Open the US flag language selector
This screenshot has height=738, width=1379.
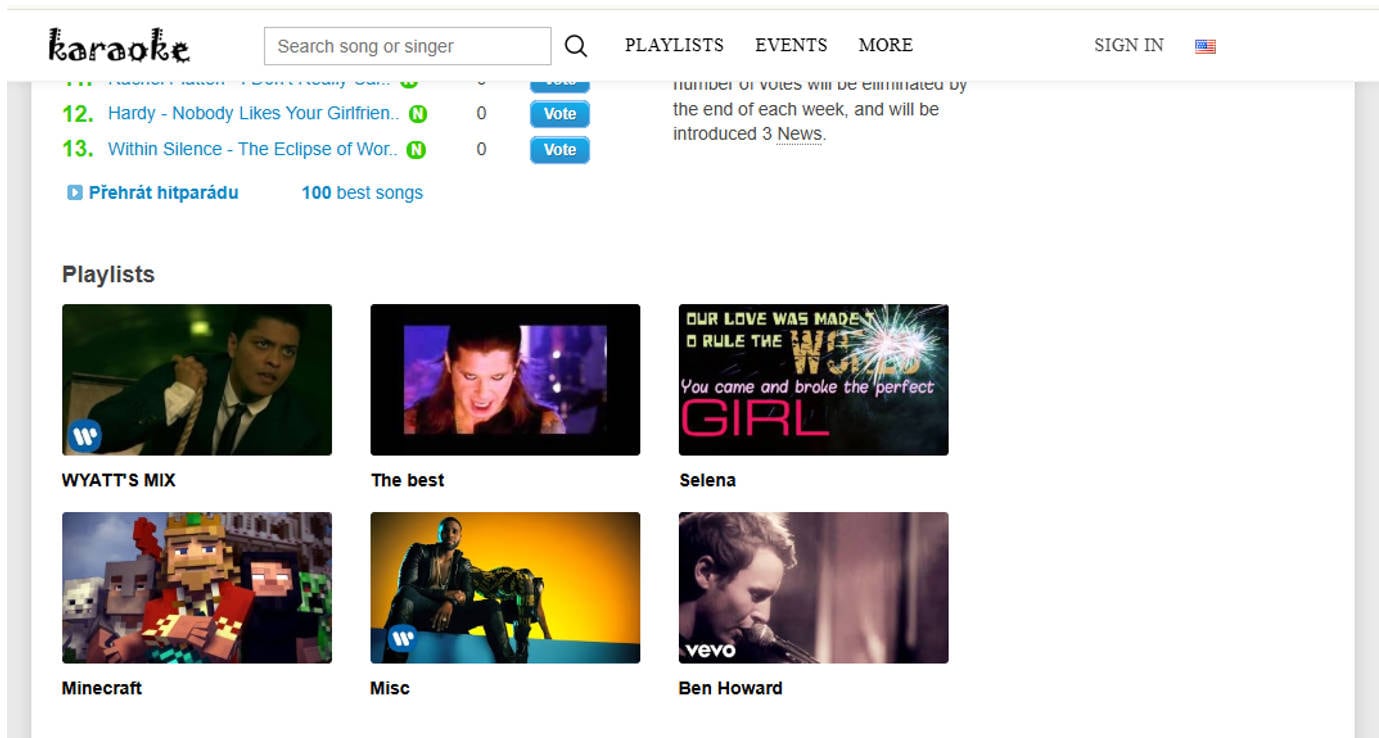pyautogui.click(x=1205, y=46)
